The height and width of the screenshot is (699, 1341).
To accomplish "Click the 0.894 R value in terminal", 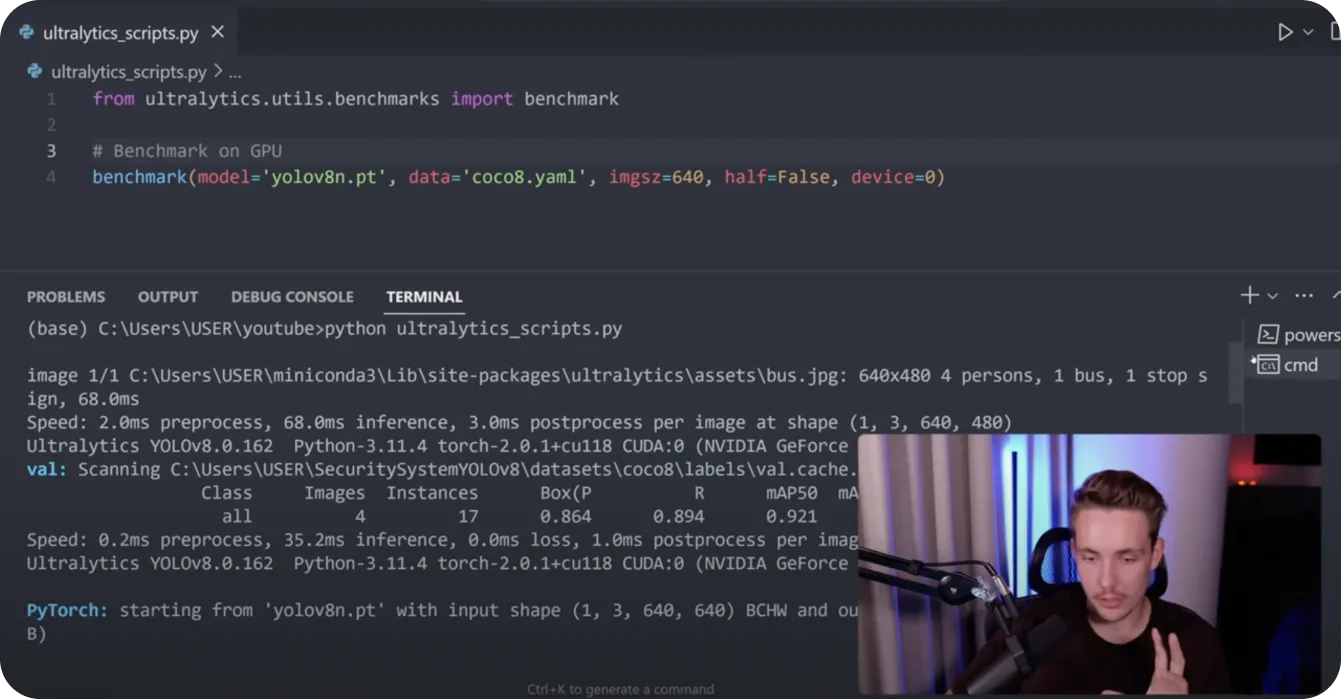I will tap(679, 517).
